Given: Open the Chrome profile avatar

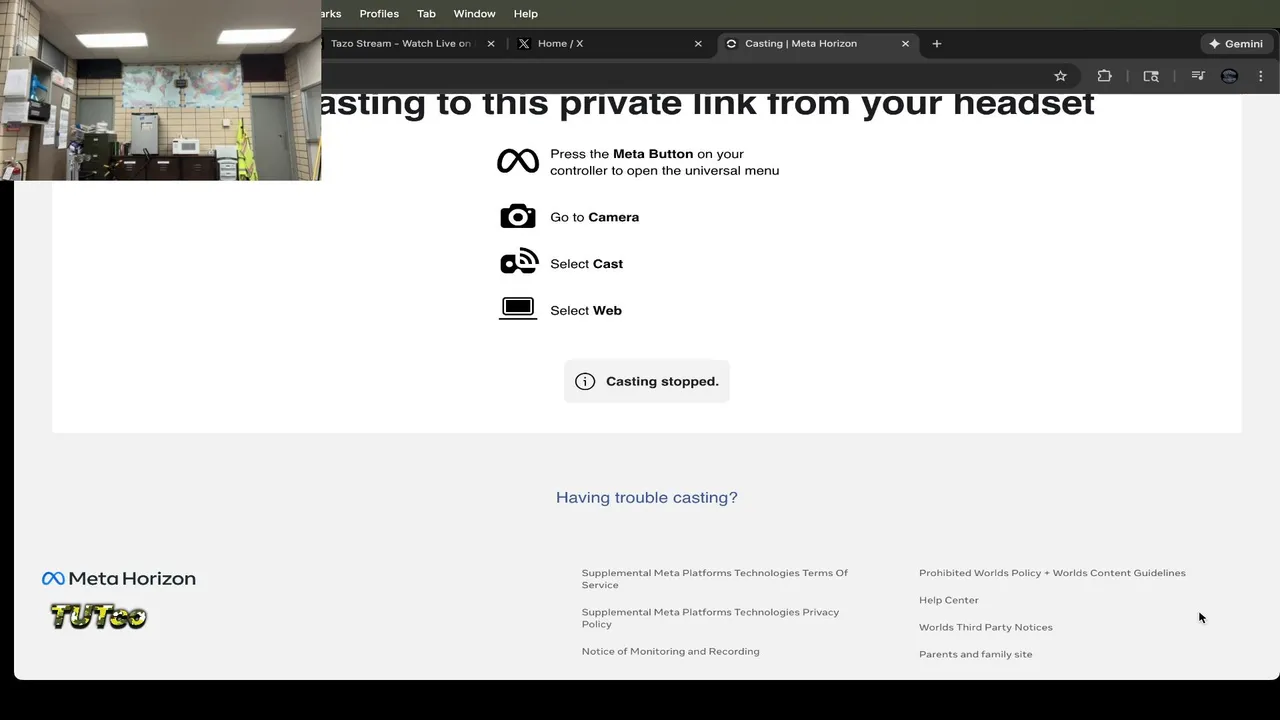Looking at the screenshot, I should 1229,76.
